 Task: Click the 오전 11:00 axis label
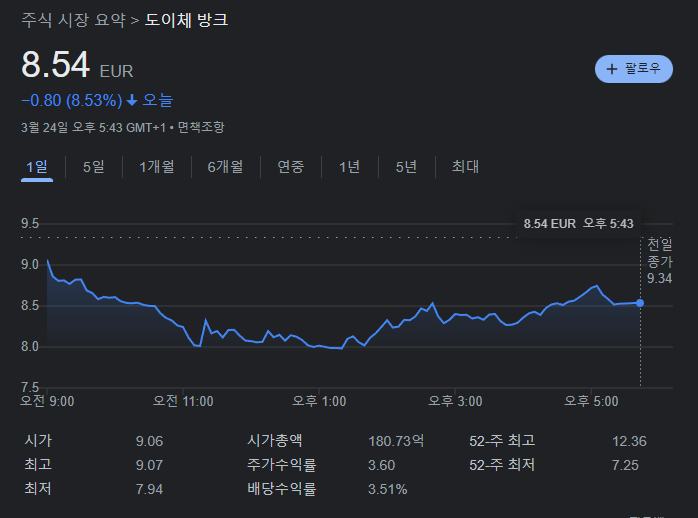[183, 401]
